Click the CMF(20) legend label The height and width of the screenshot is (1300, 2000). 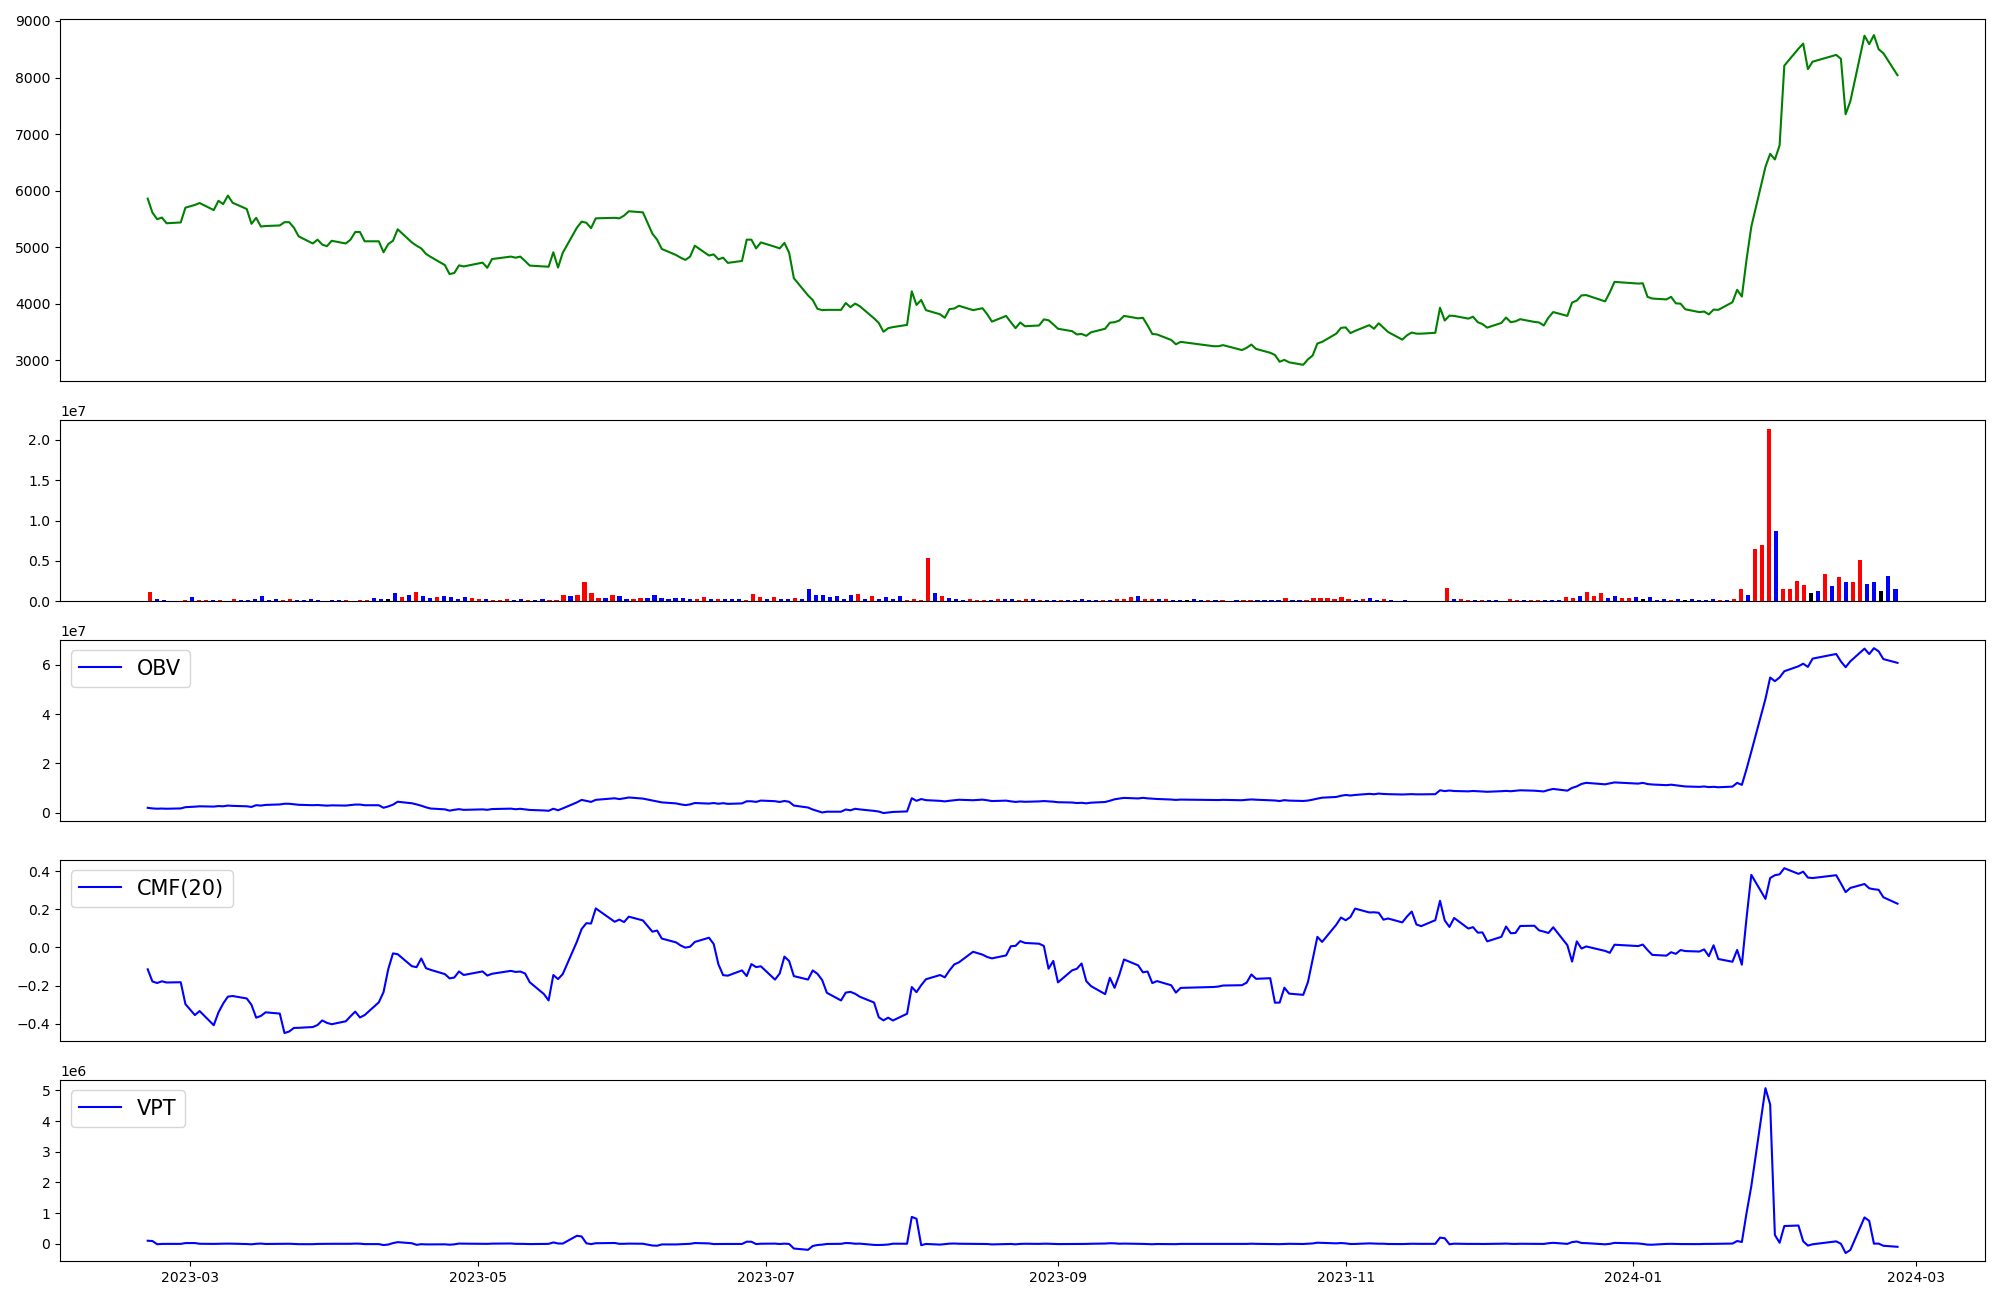tap(179, 888)
